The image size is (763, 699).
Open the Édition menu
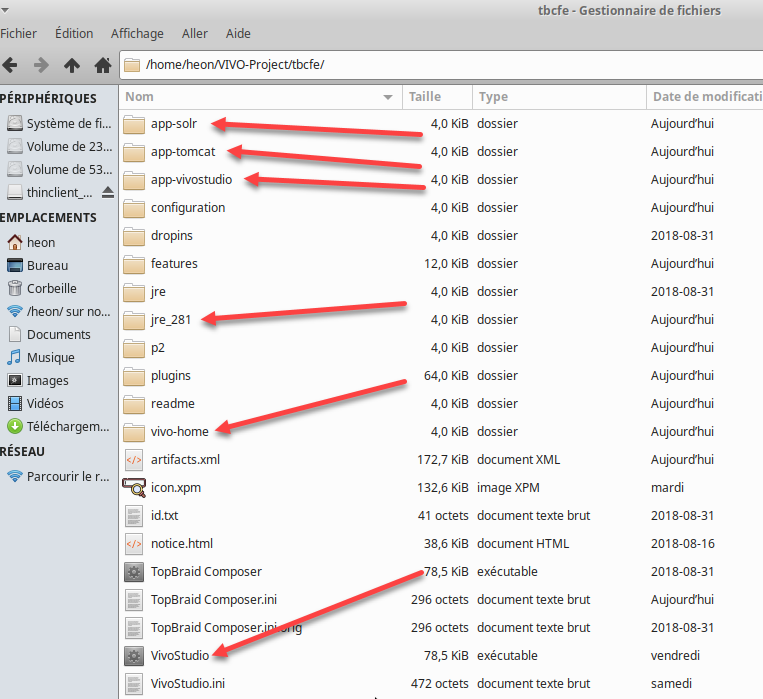[x=74, y=34]
